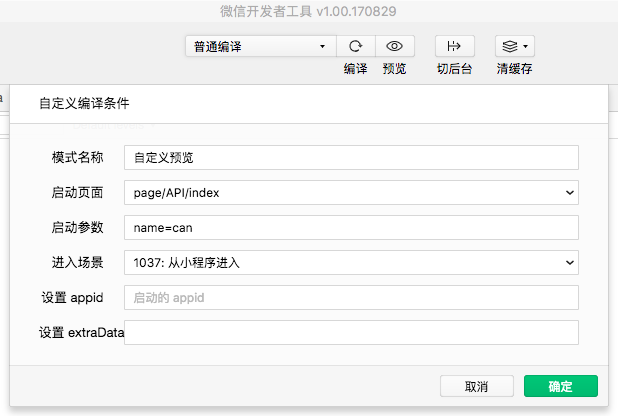Select the 设置 extraData text field
Screen dimensions: 618x416
[x=351, y=332]
